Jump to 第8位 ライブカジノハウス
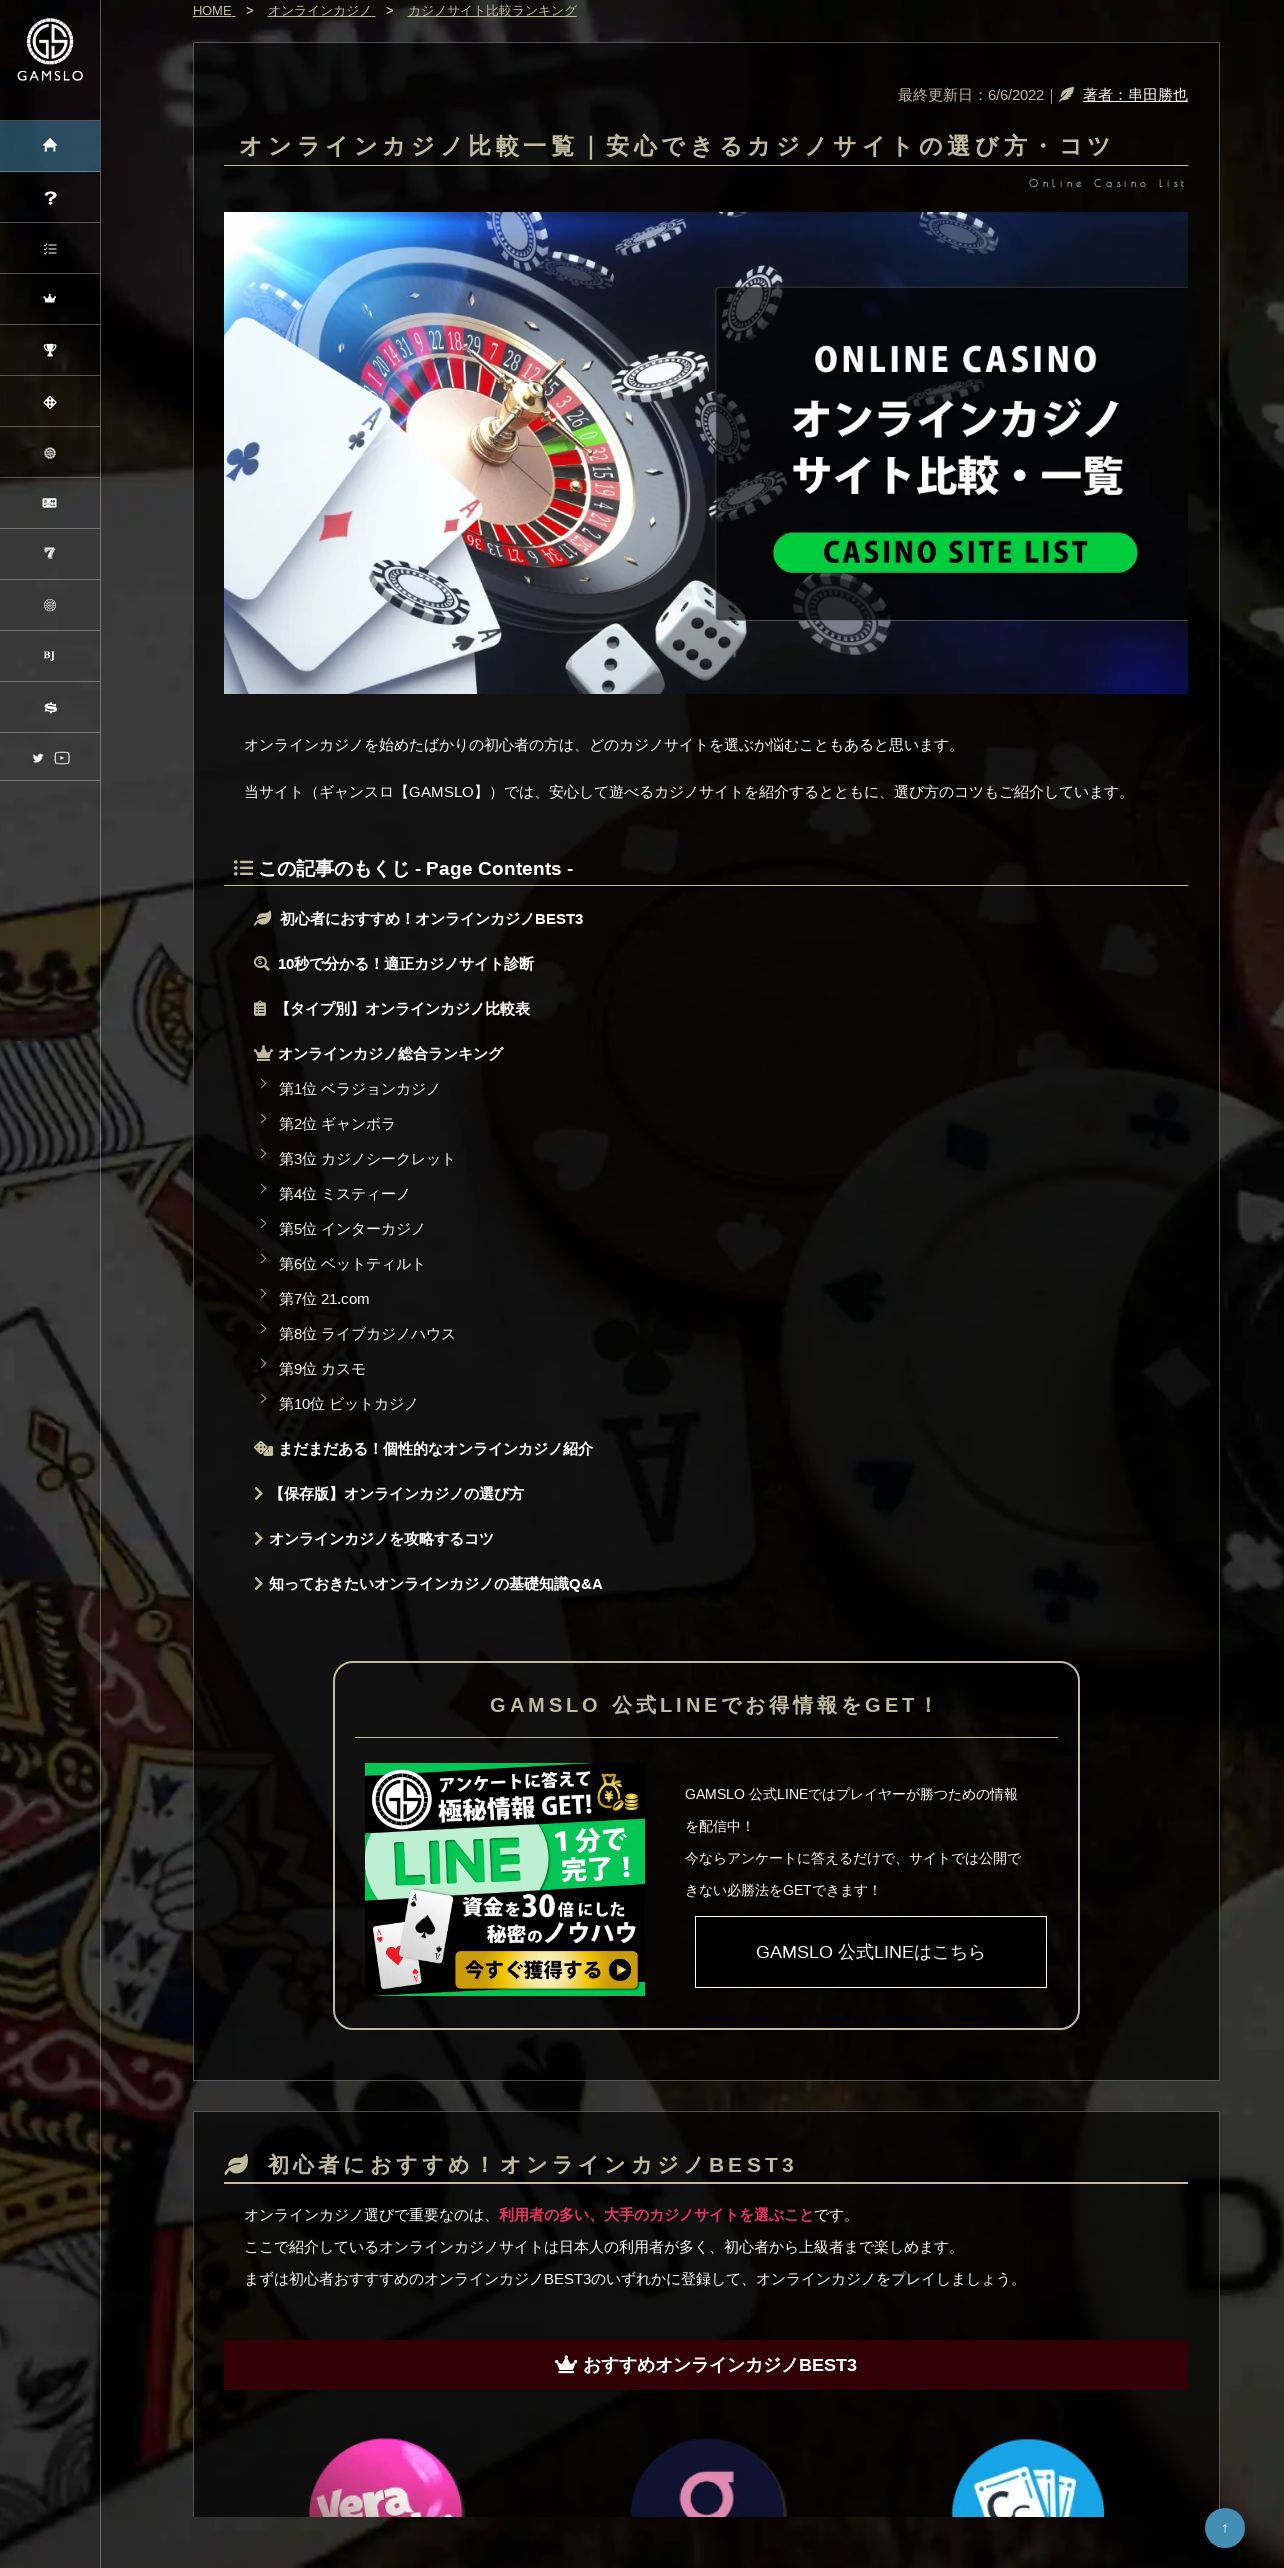The width and height of the screenshot is (1284, 2568). pos(367,1333)
